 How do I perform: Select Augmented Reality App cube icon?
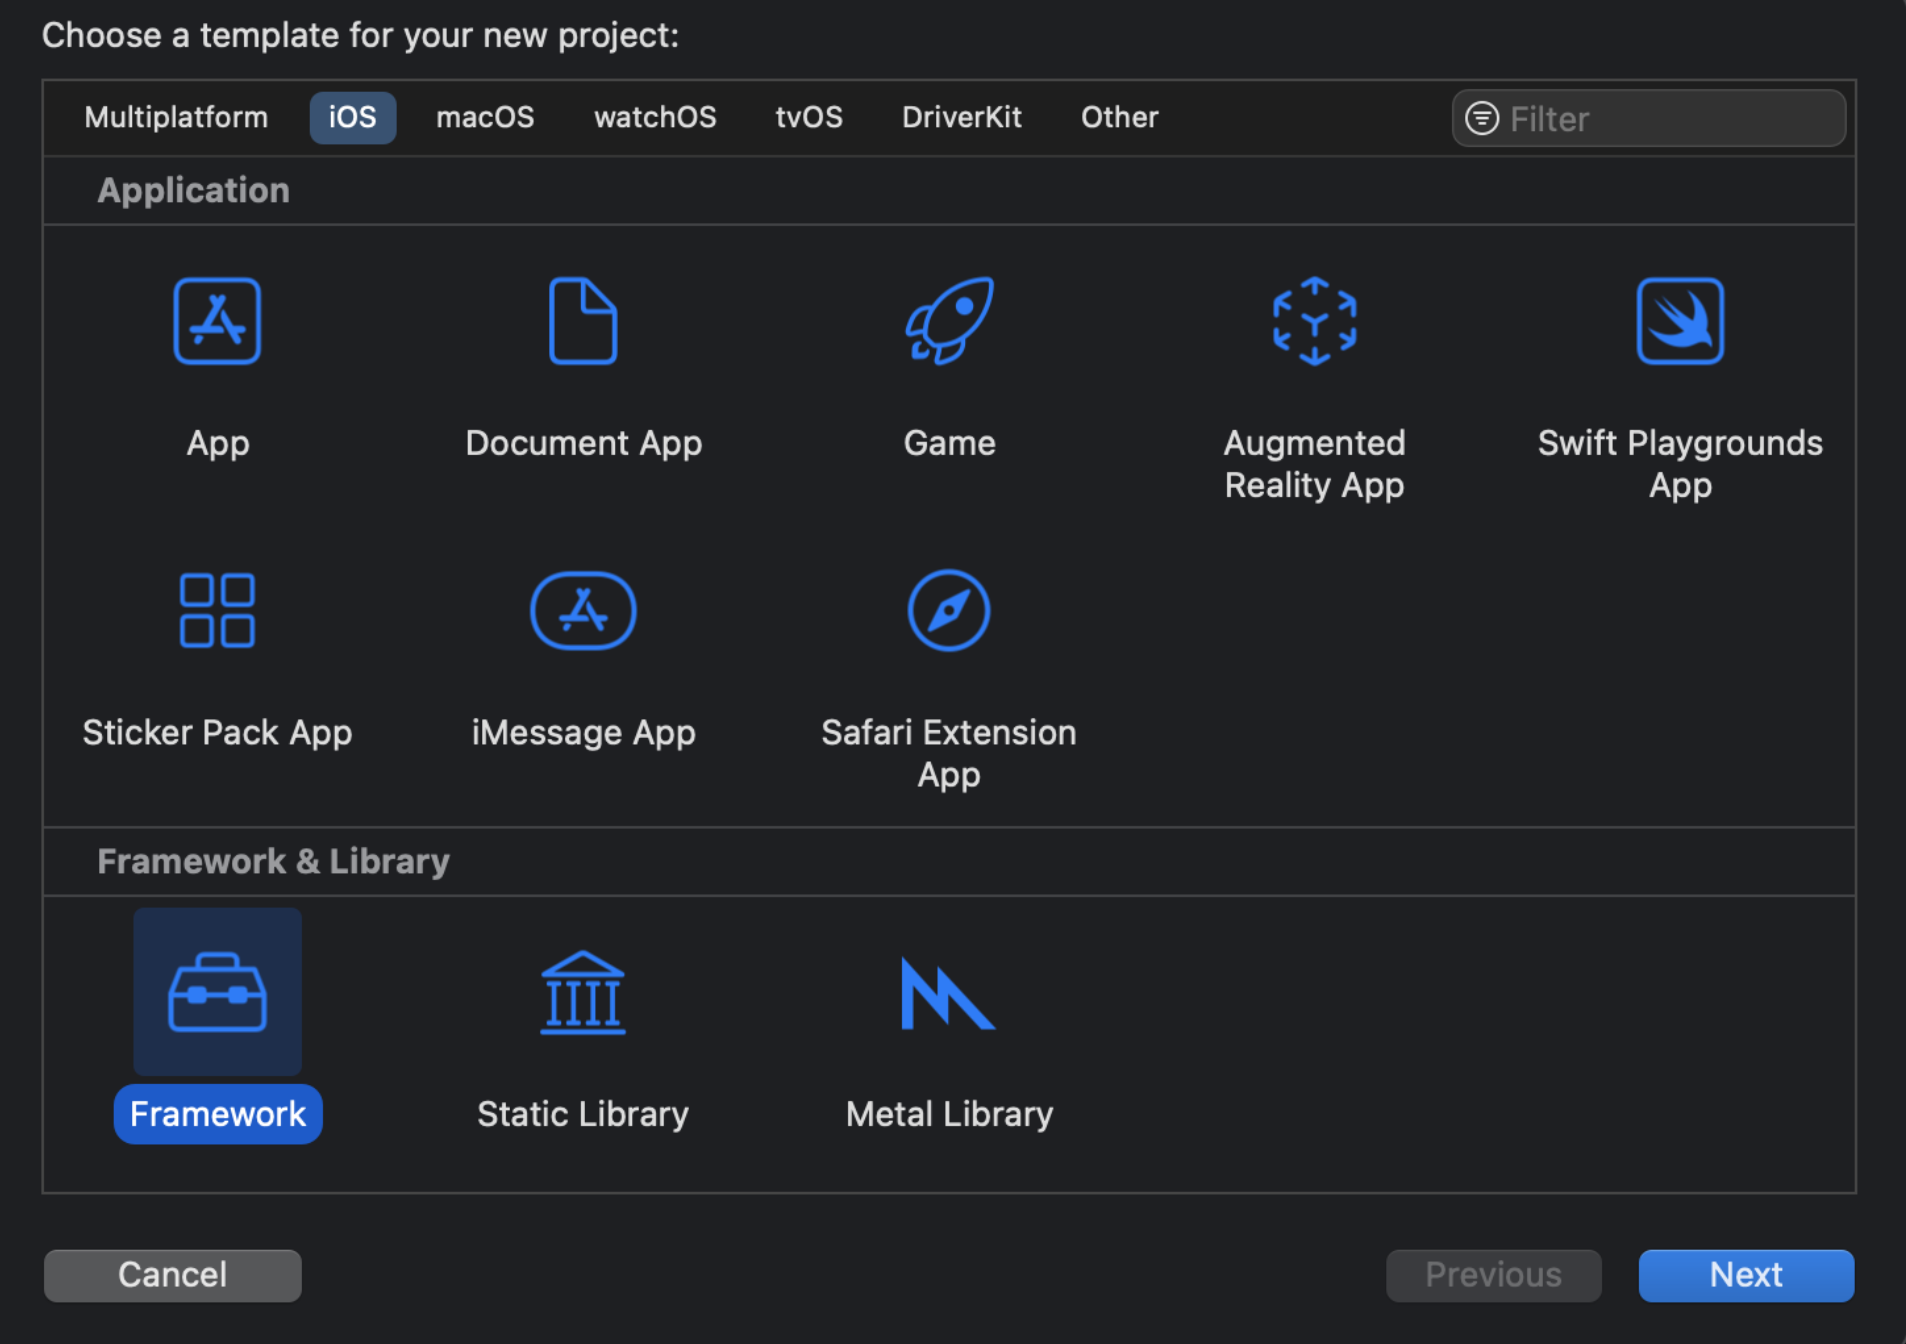click(x=1314, y=321)
